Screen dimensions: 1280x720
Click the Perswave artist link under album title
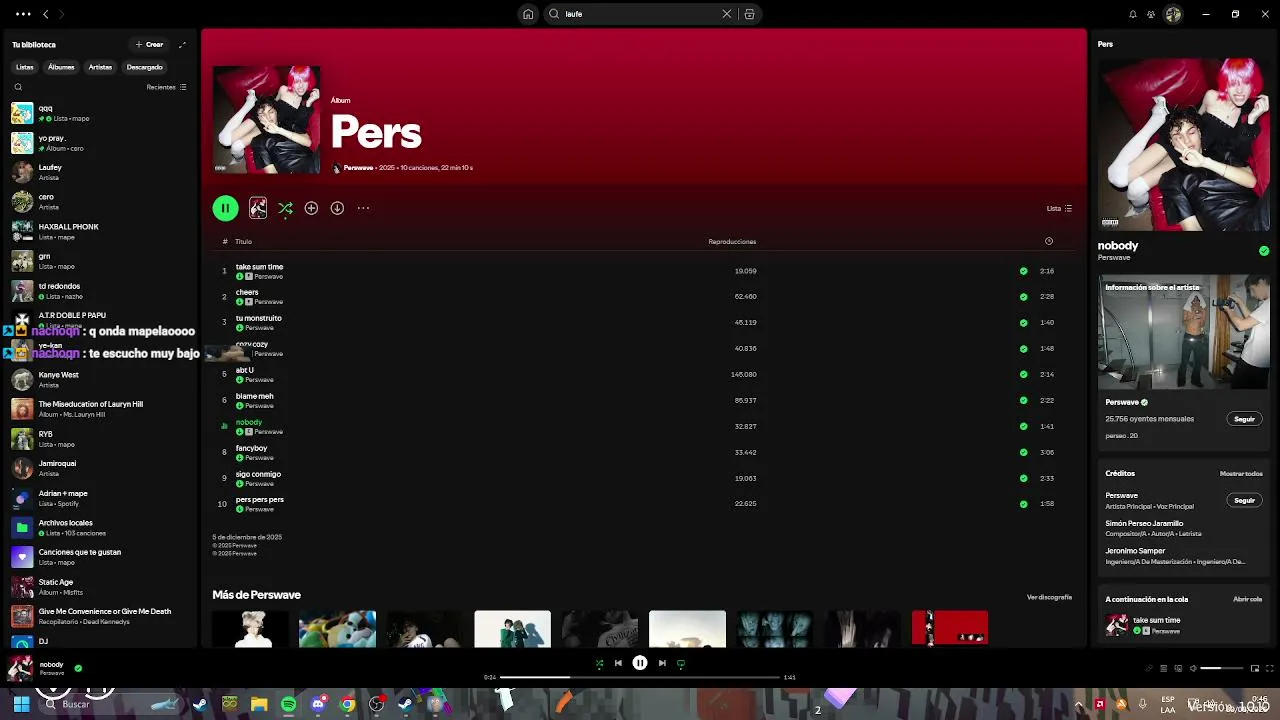coord(358,168)
